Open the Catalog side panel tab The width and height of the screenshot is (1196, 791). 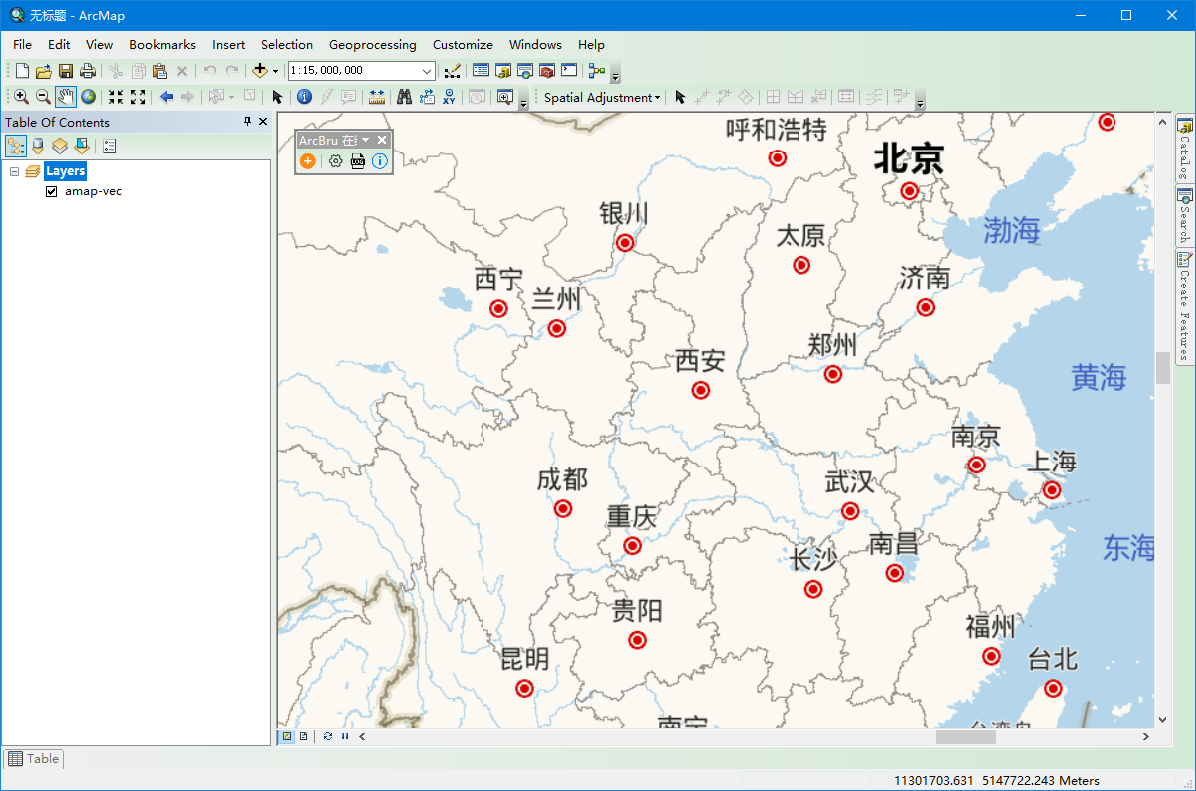click(x=1185, y=149)
